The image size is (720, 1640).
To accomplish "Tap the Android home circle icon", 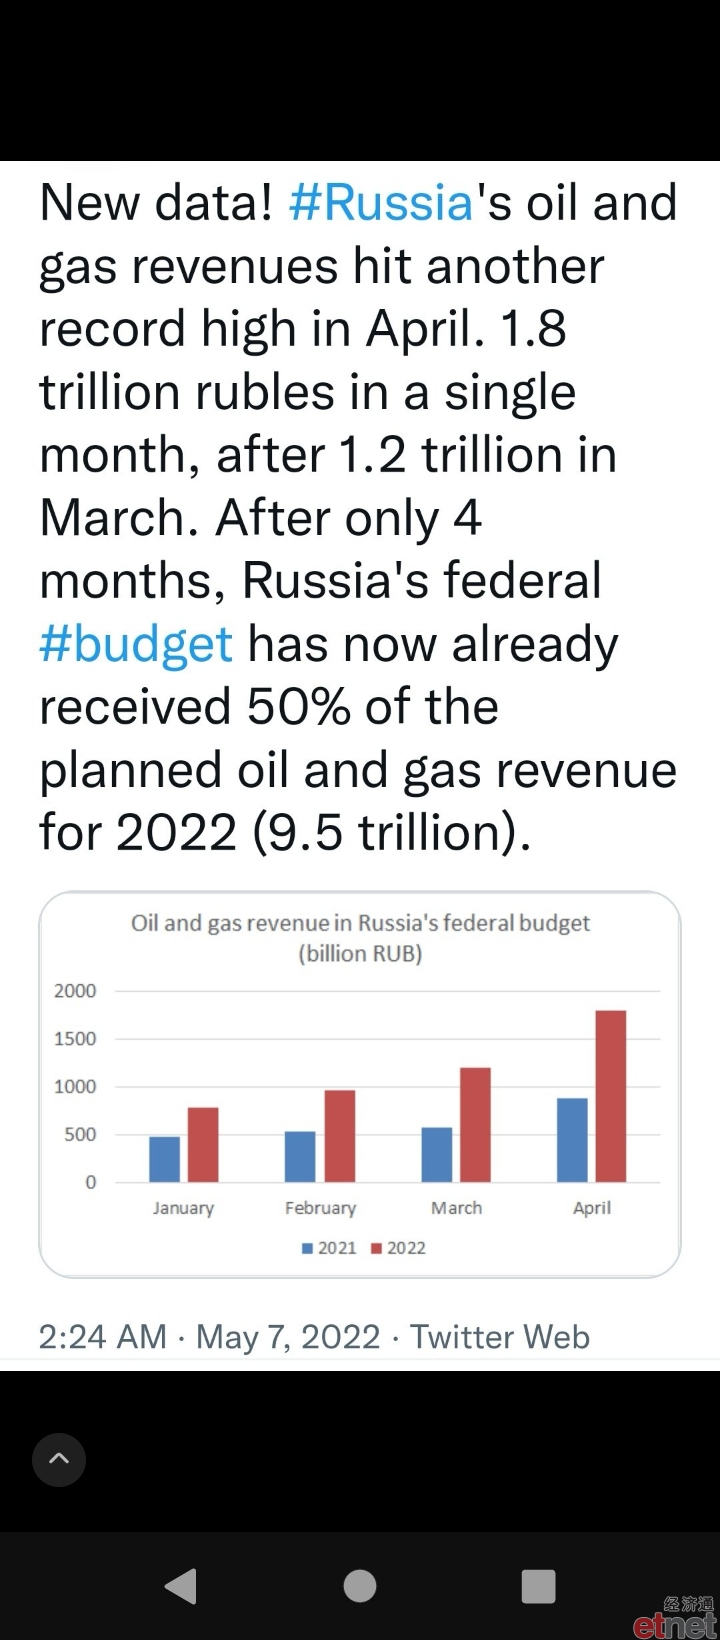I will (360, 1586).
